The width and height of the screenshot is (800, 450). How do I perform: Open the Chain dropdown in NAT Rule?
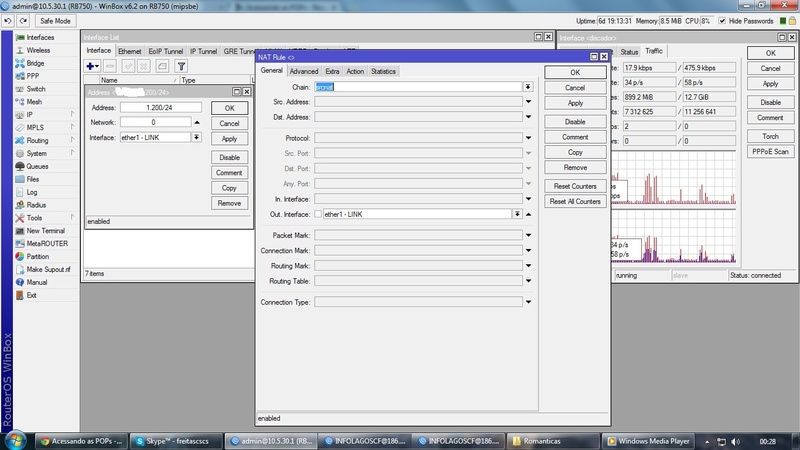(528, 87)
